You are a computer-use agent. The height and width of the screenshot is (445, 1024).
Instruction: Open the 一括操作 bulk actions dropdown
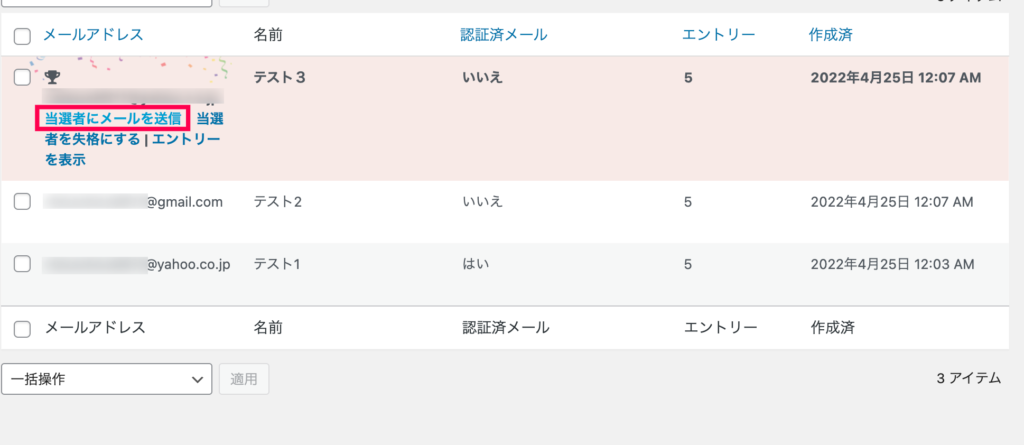click(x=106, y=379)
